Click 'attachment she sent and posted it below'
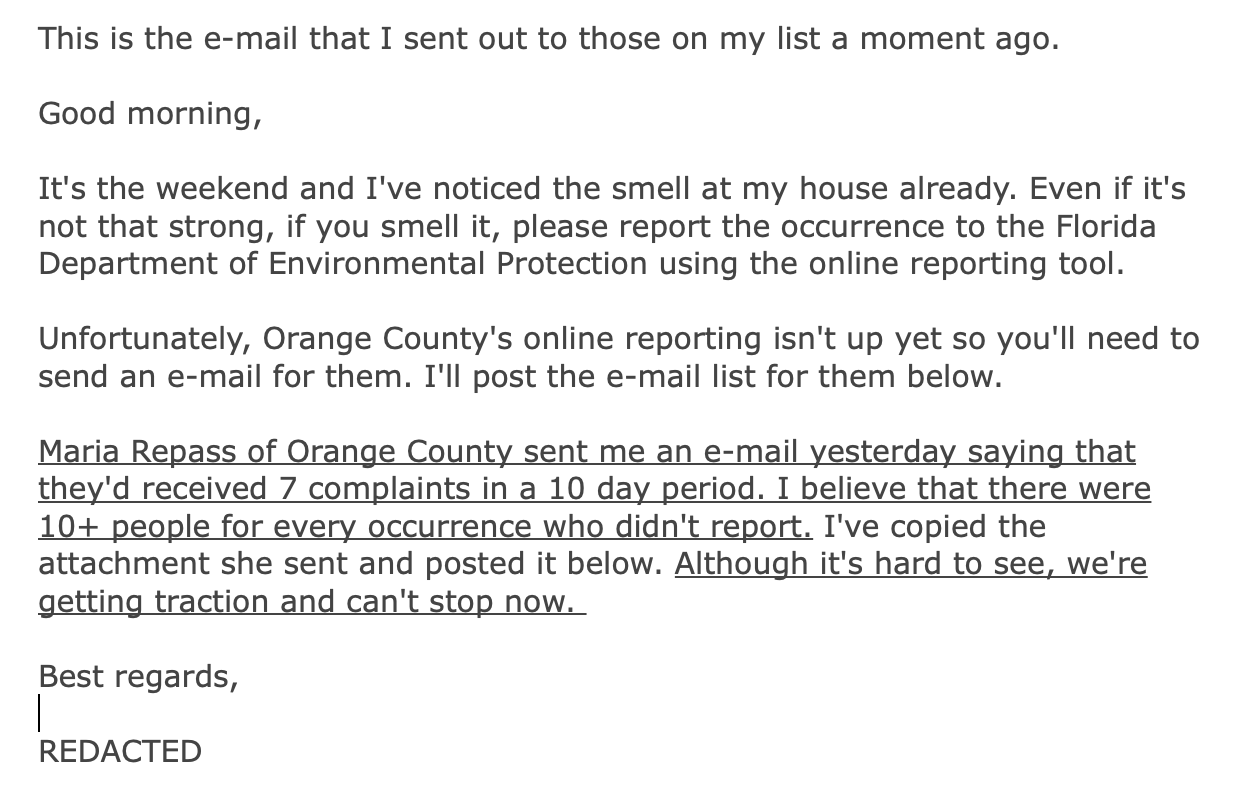Viewport: 1252px width, 806px height. coord(351,564)
